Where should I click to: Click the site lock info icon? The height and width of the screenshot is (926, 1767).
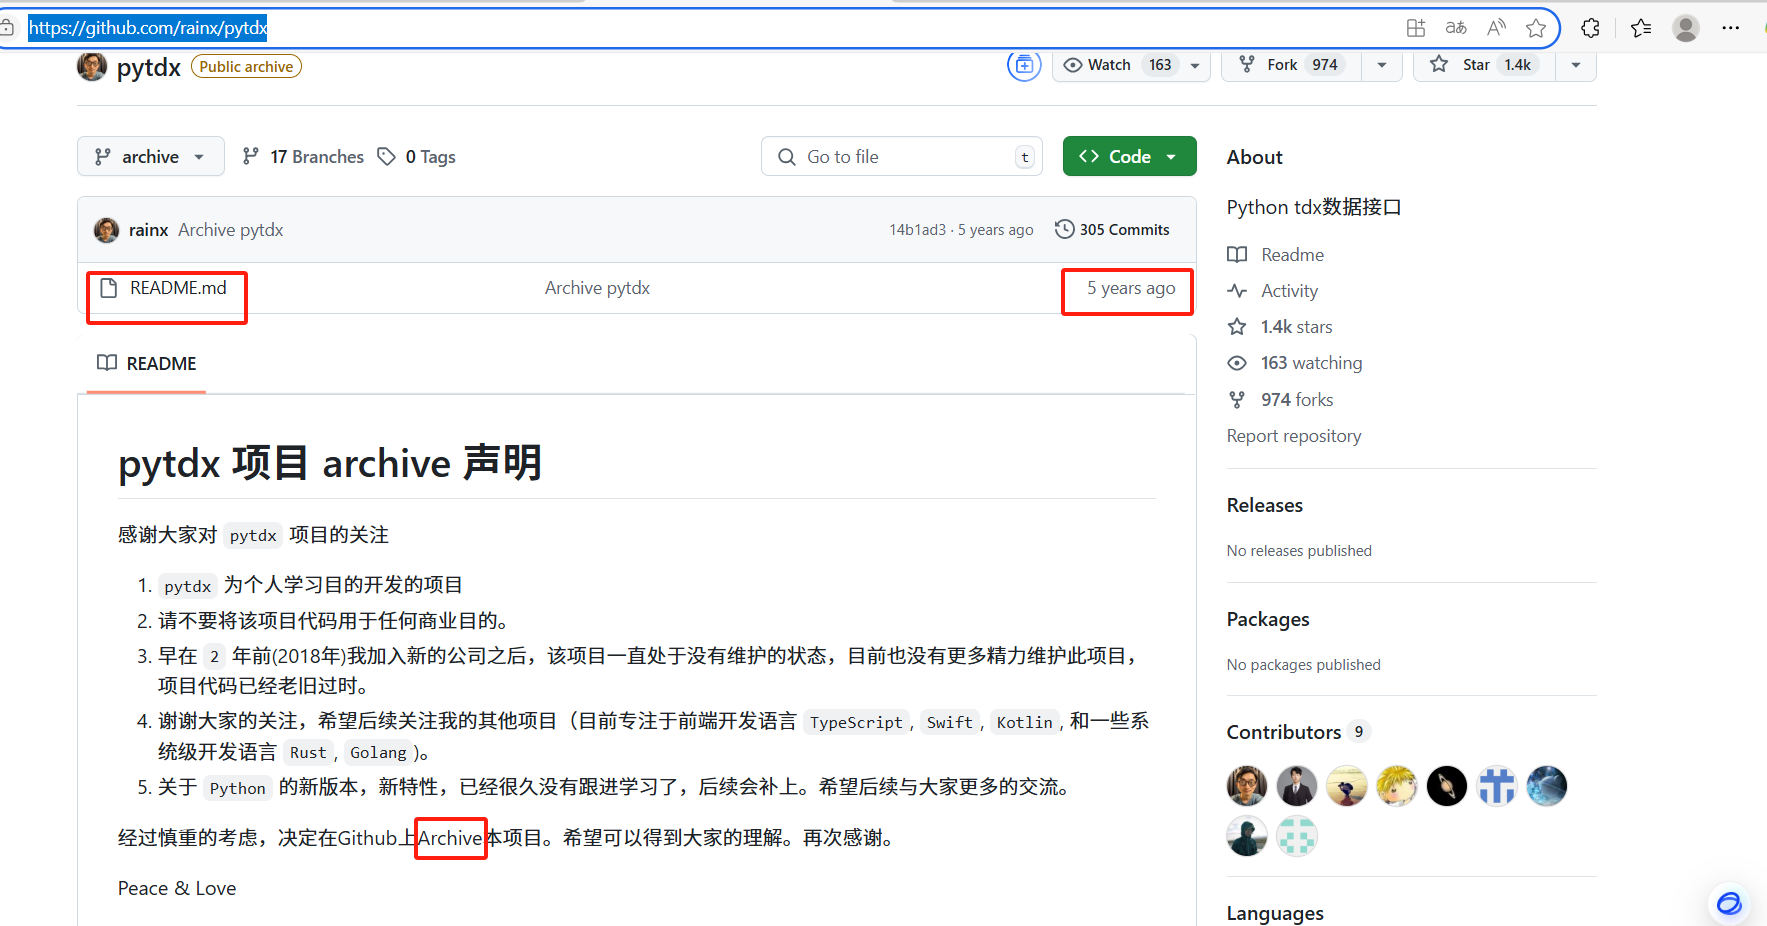(7, 28)
